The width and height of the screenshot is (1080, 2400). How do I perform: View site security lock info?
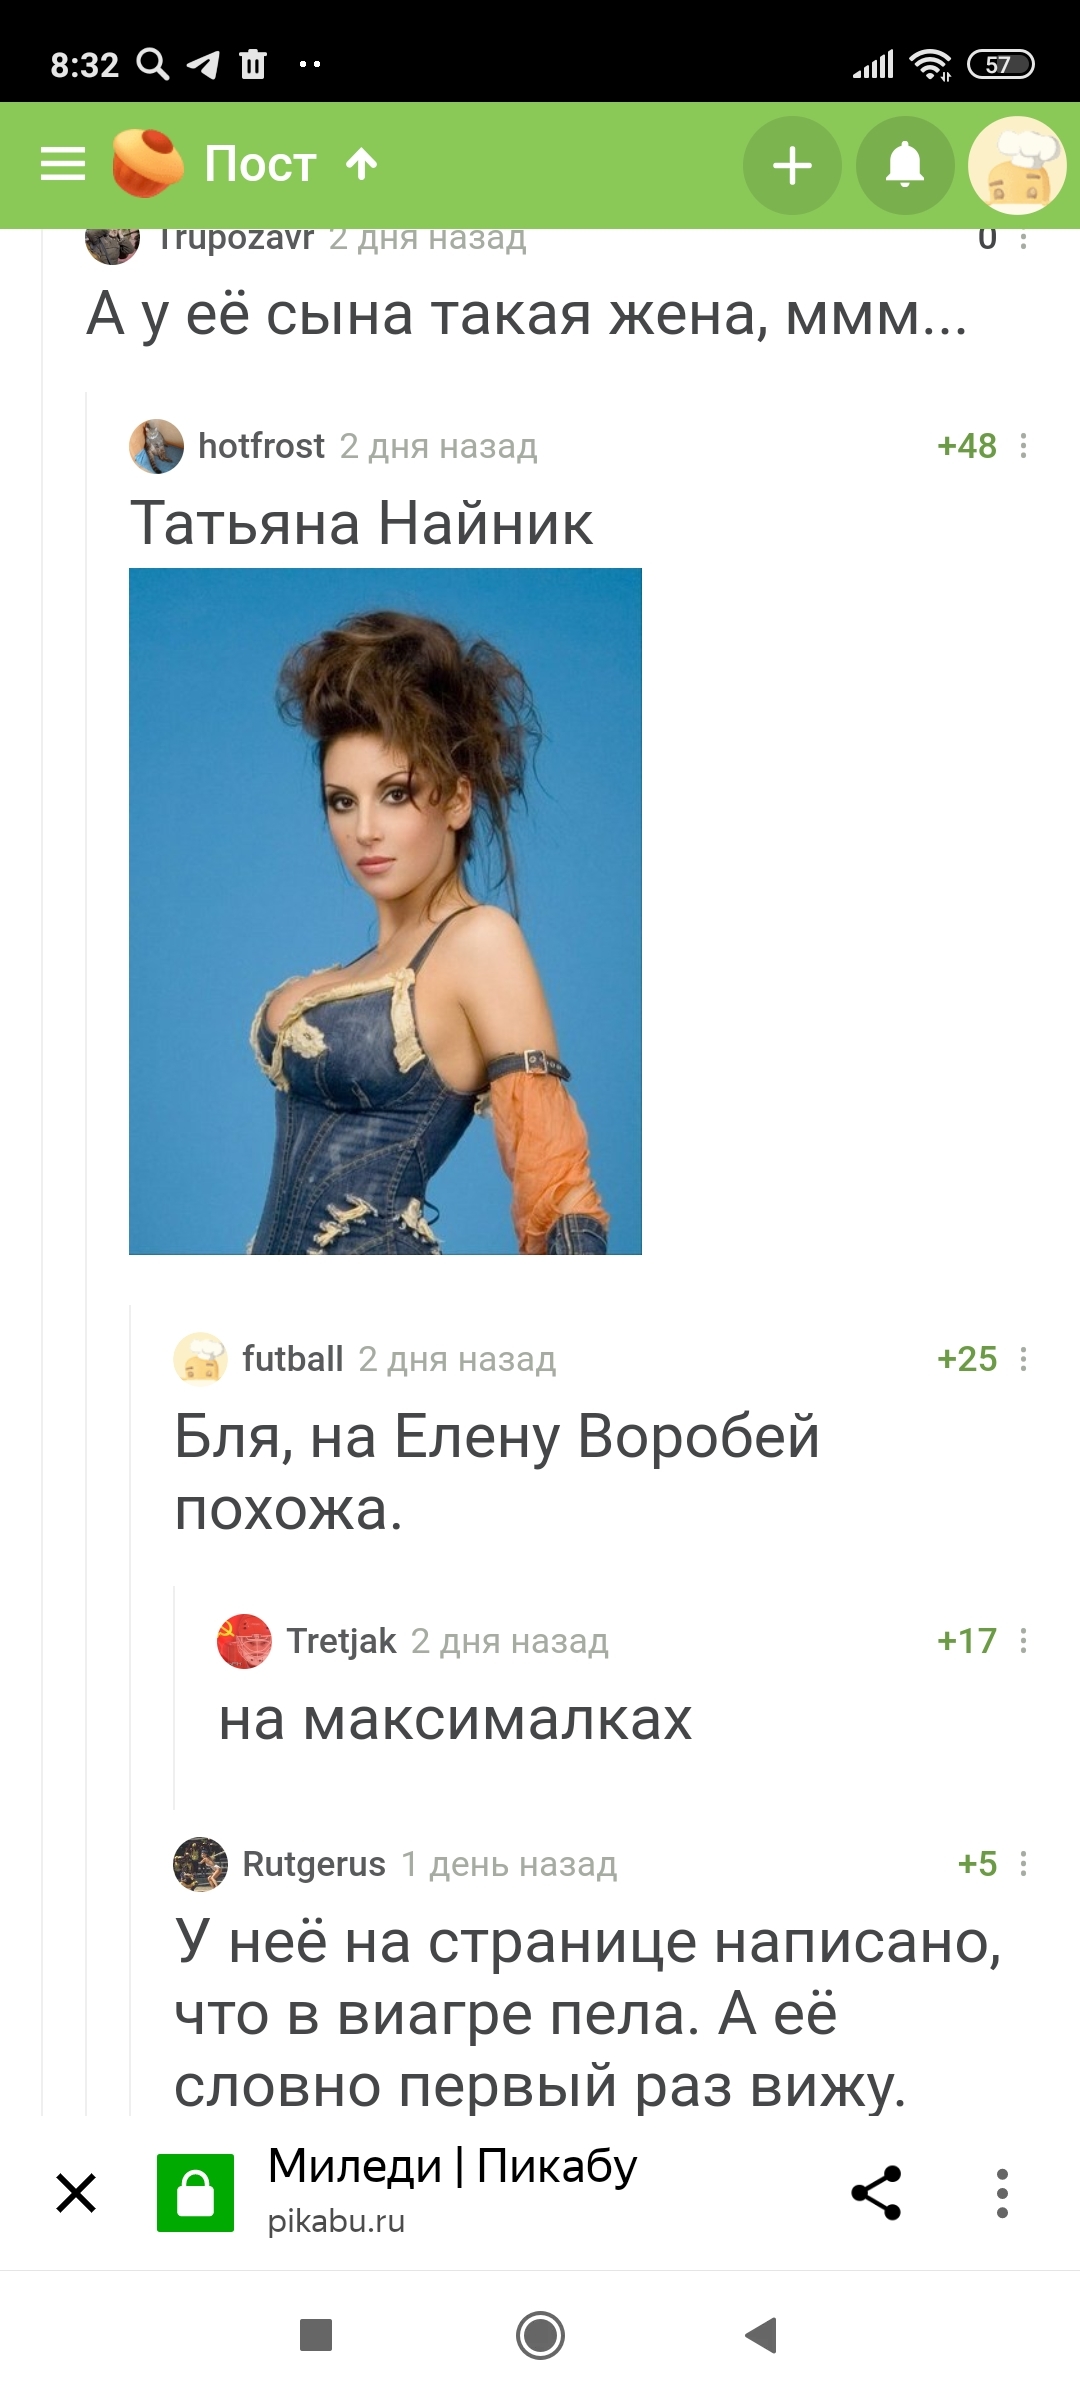pos(195,2193)
